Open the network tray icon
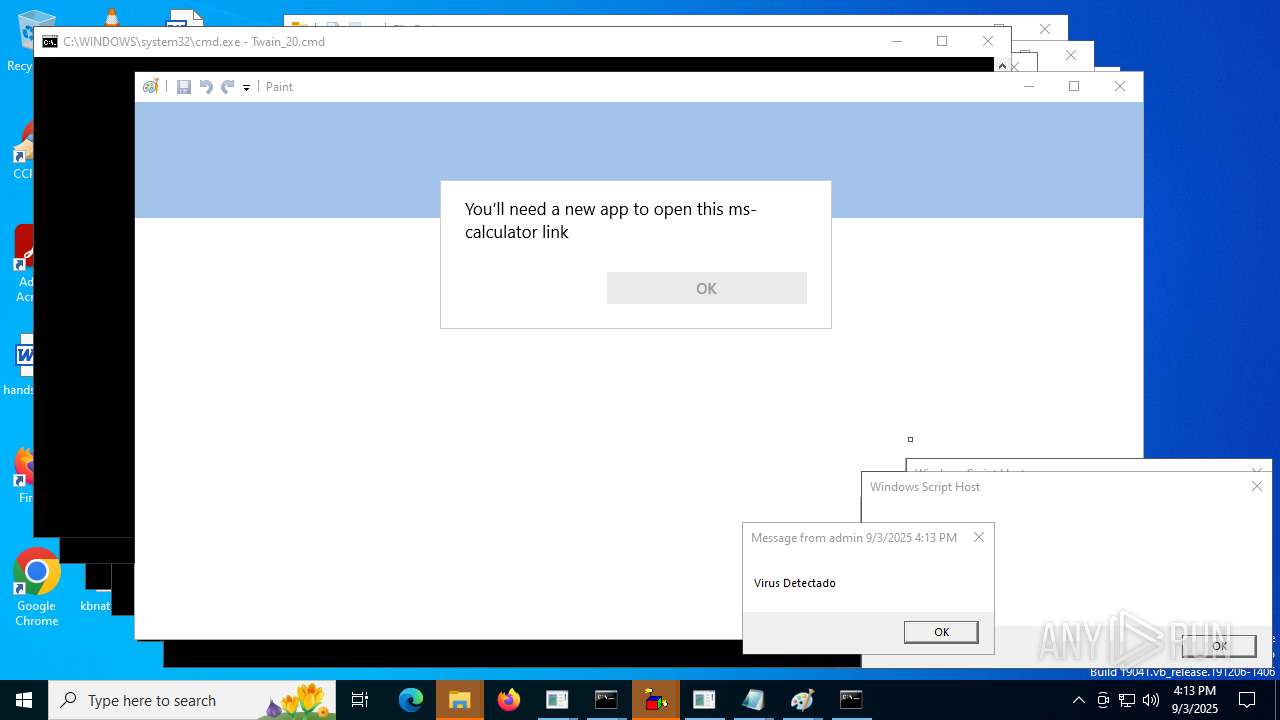Screen dimensions: 1280x720 coord(1127,700)
